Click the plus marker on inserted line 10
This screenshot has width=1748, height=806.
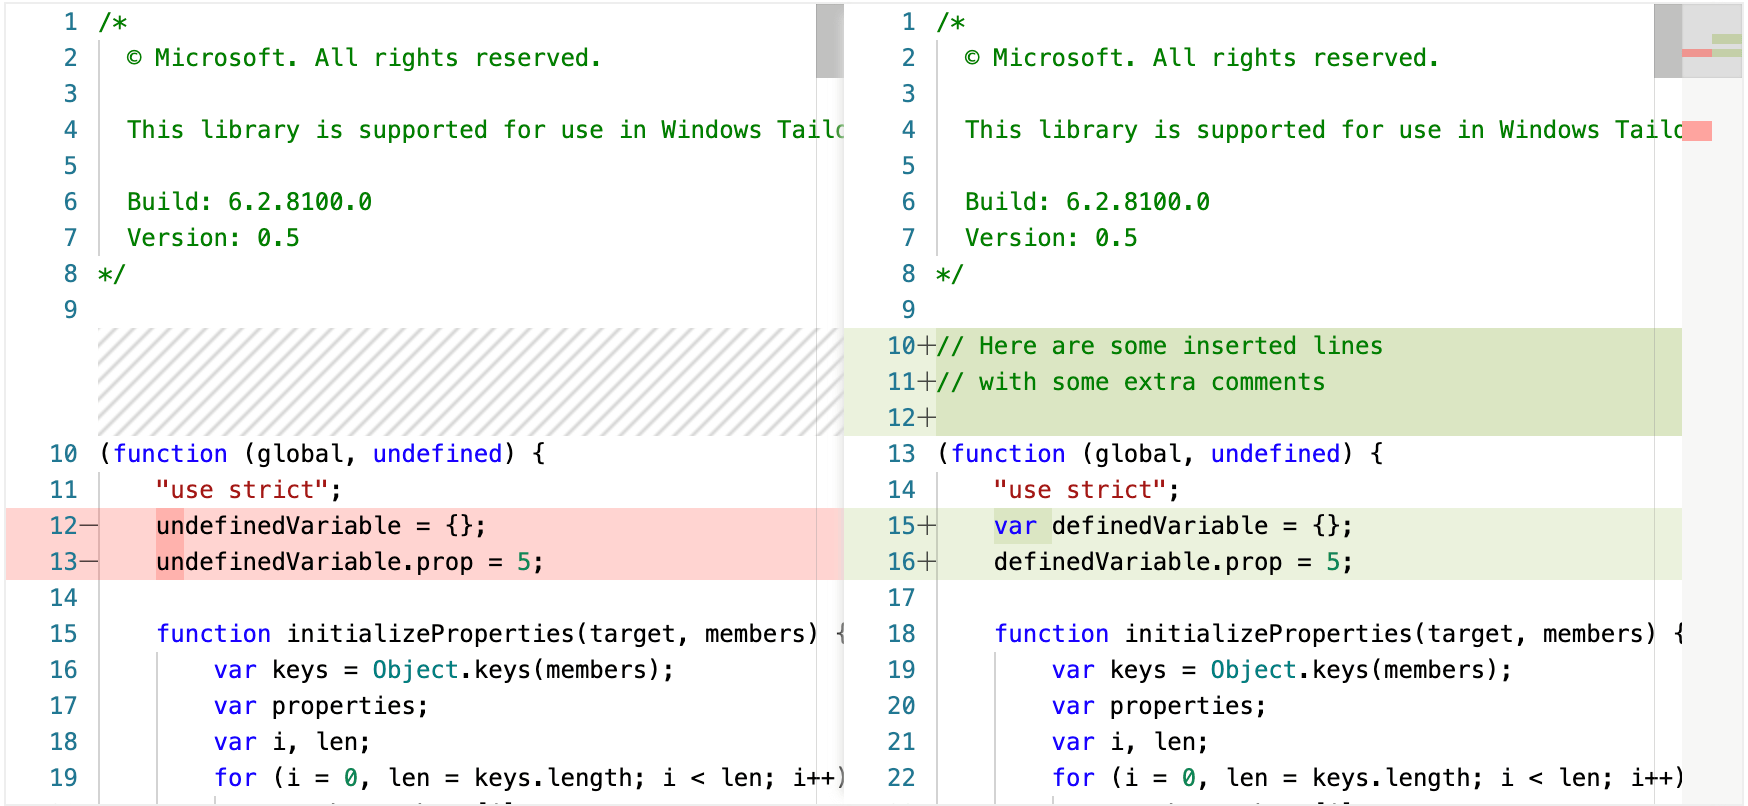click(x=927, y=346)
